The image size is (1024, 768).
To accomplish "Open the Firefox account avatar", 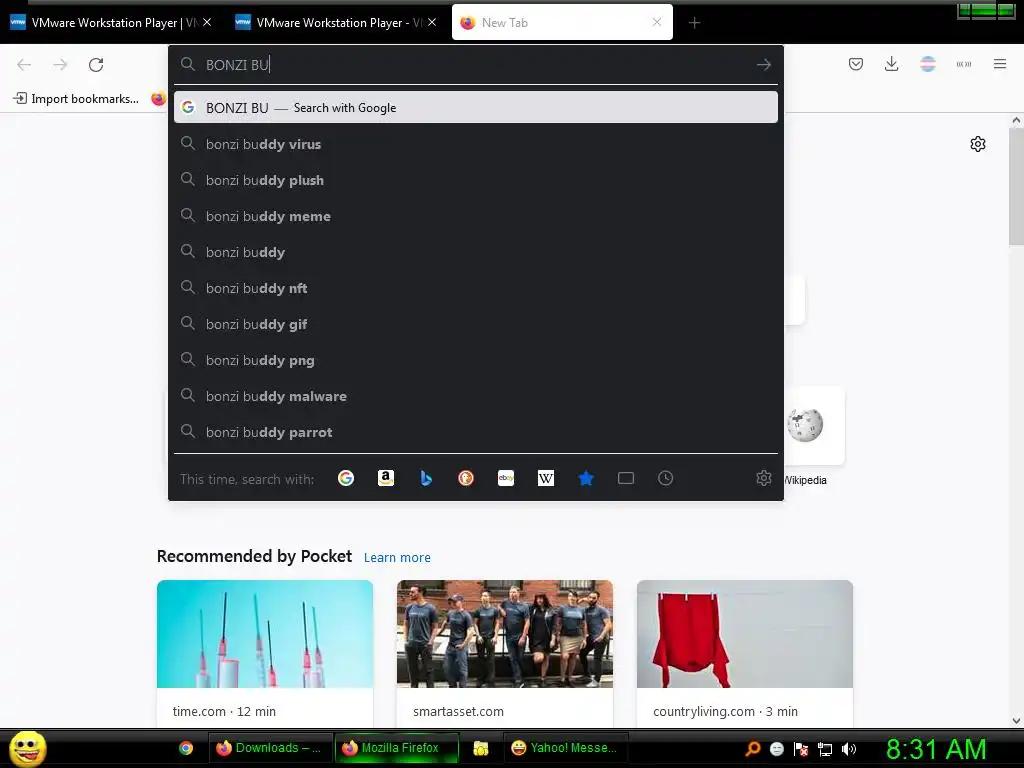I will pos(928,64).
